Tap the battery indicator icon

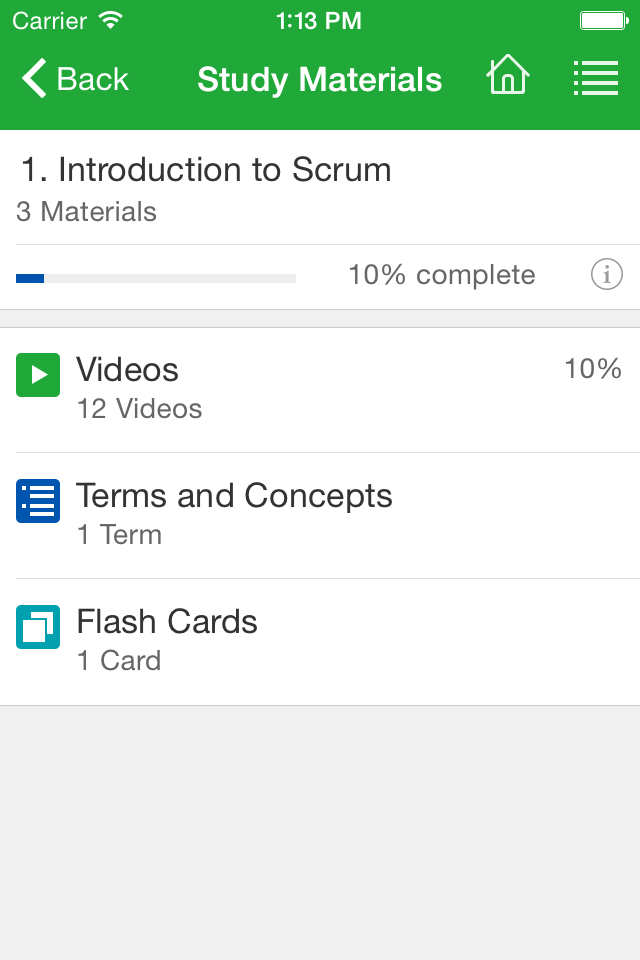coord(603,20)
